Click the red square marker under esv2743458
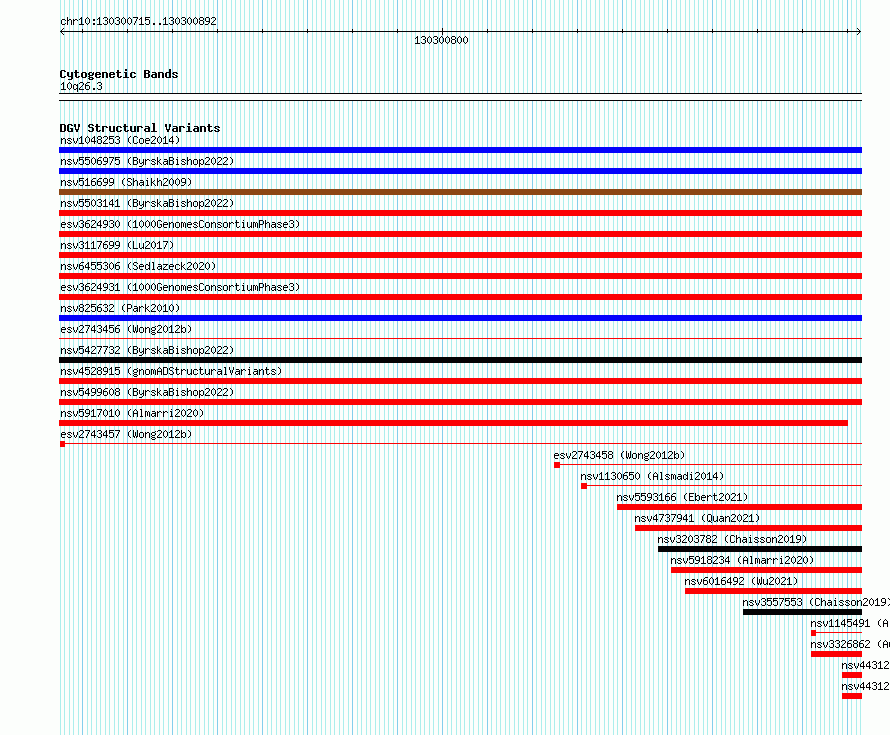 click(557, 465)
